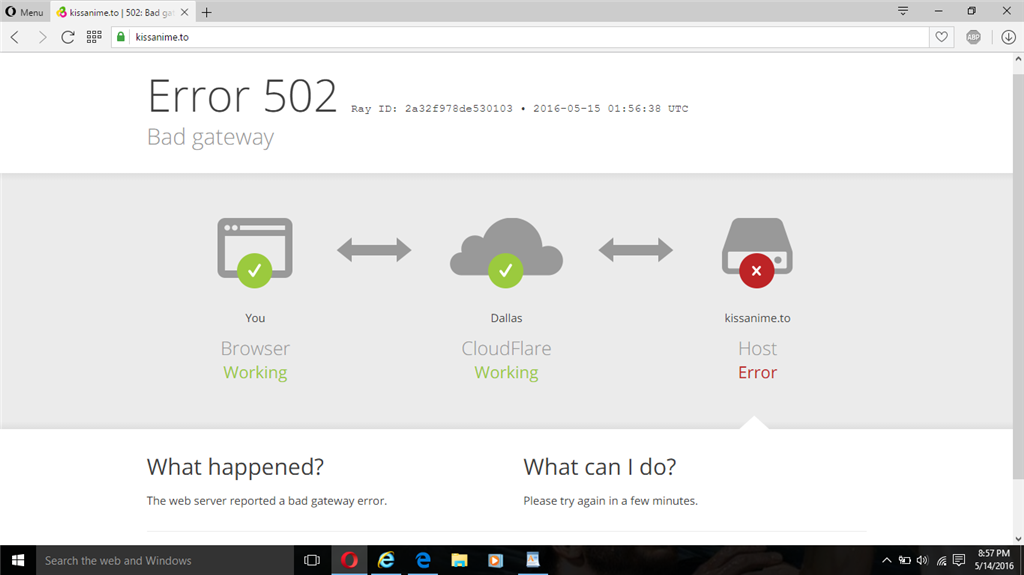Click the battery power tray icon
1024x575 pixels.
904,561
